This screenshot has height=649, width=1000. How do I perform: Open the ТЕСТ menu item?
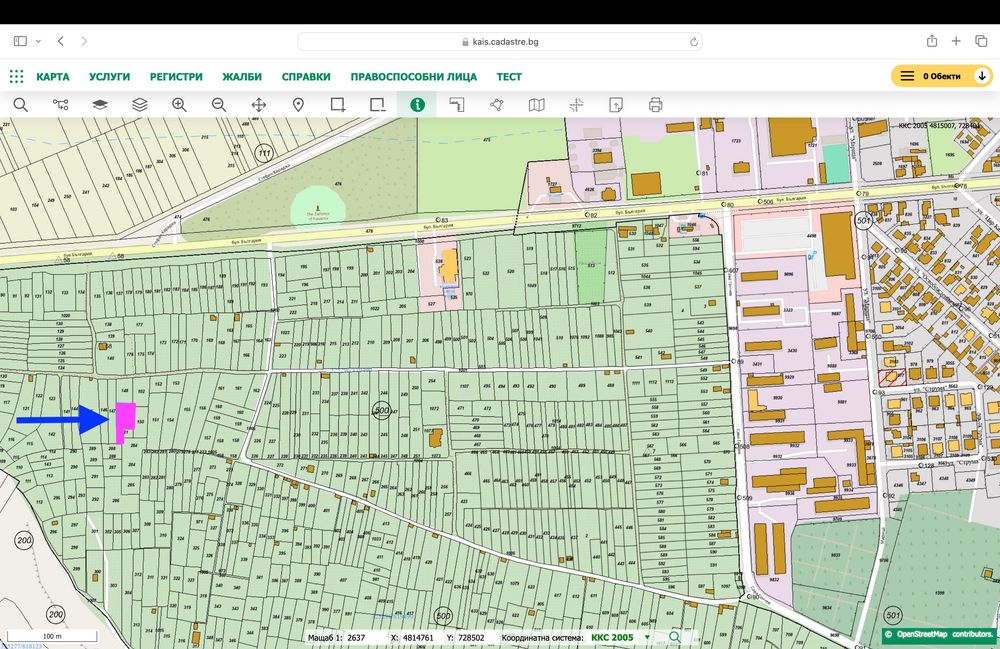pyautogui.click(x=509, y=77)
